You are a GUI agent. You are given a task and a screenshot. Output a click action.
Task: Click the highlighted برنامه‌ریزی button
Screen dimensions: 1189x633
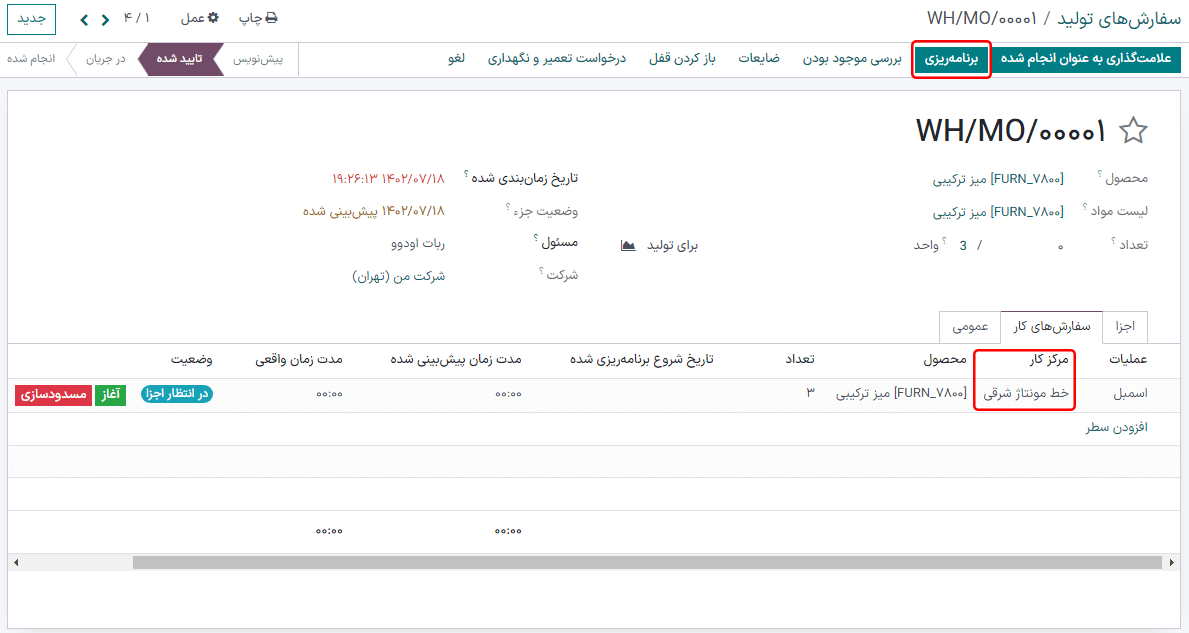coord(950,60)
